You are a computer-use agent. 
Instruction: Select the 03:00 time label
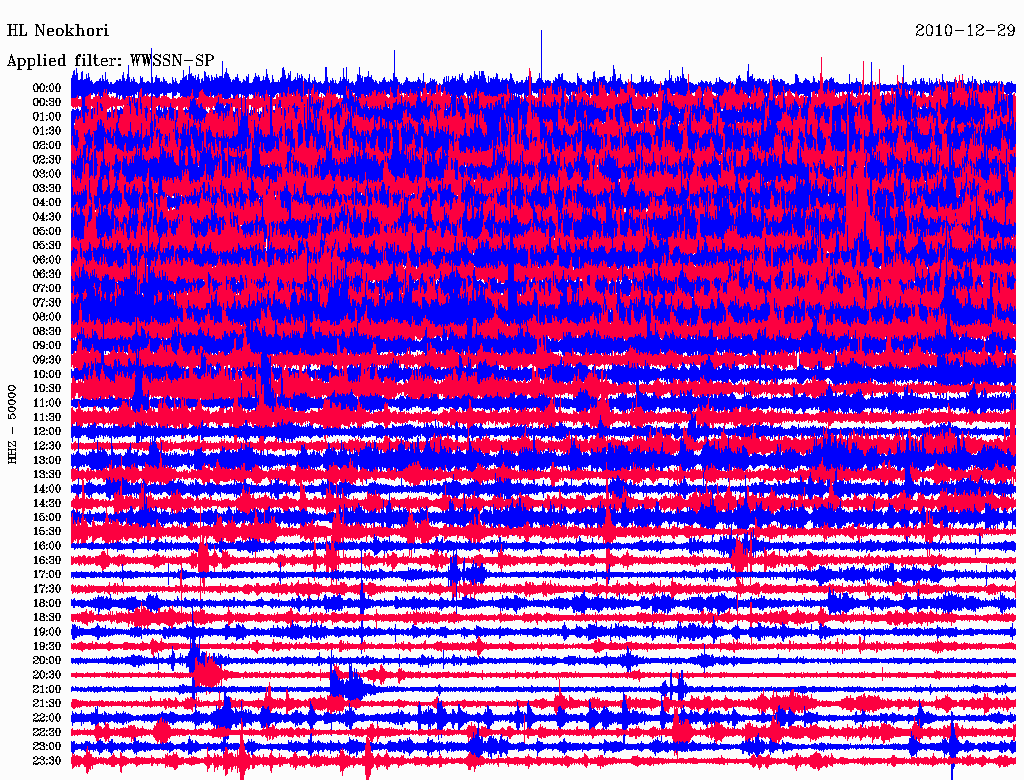tap(47, 174)
